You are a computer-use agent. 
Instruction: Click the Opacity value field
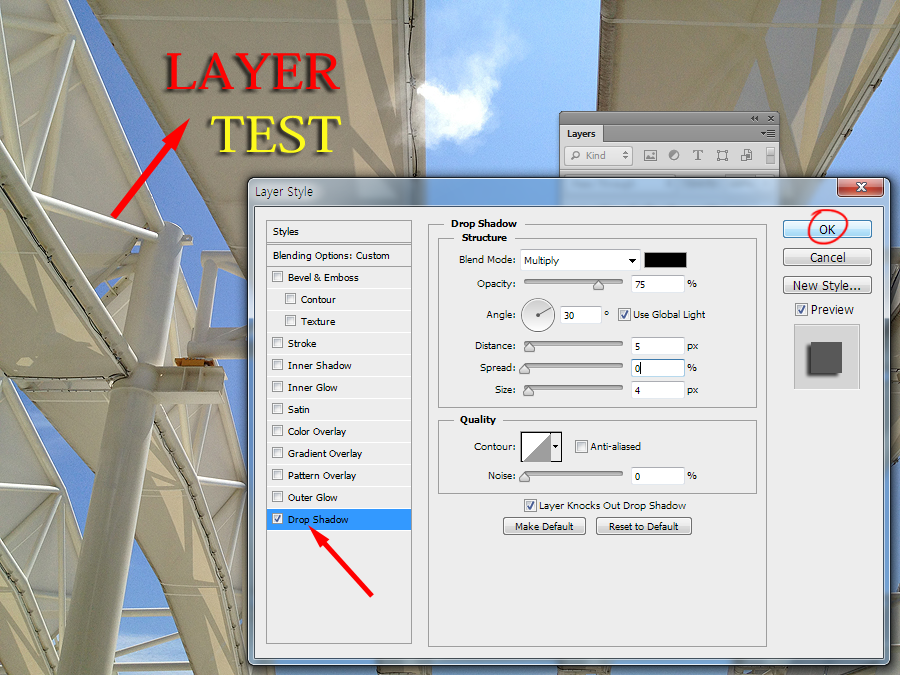pyautogui.click(x=658, y=284)
